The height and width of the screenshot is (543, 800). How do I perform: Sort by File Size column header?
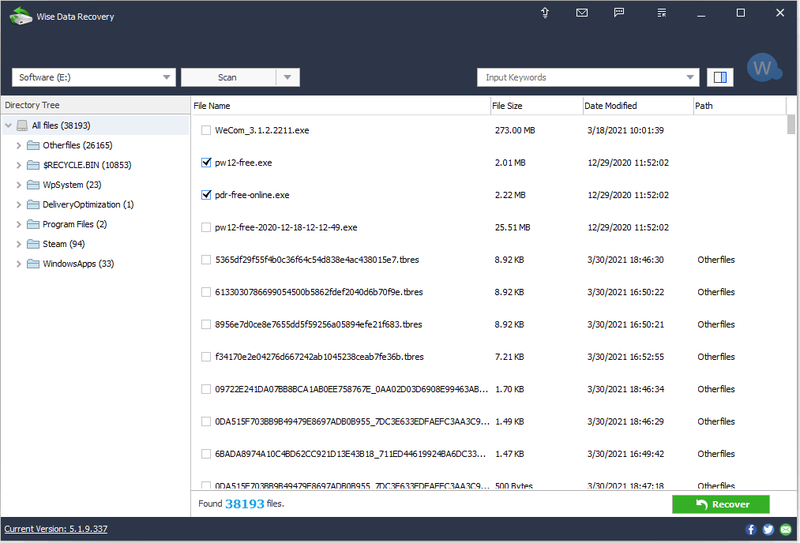coord(536,106)
